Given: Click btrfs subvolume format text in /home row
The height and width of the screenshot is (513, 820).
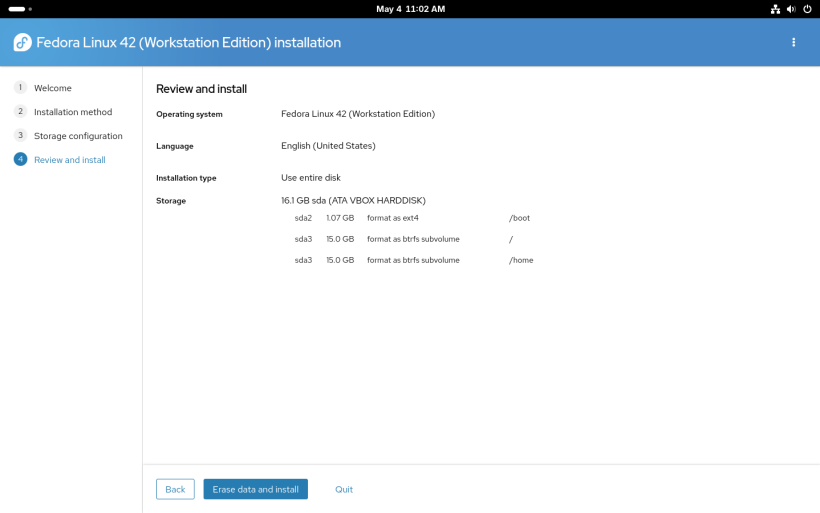Looking at the screenshot, I should pyautogui.click(x=413, y=260).
